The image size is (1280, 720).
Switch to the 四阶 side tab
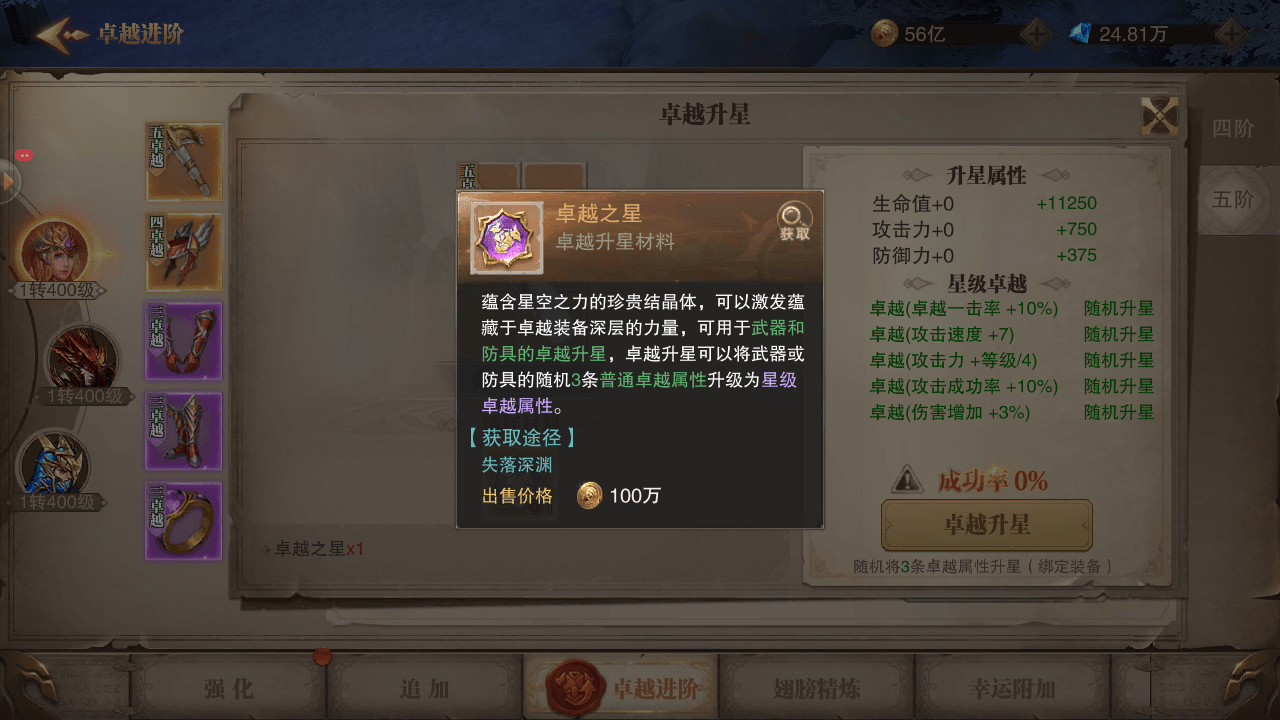(1233, 128)
